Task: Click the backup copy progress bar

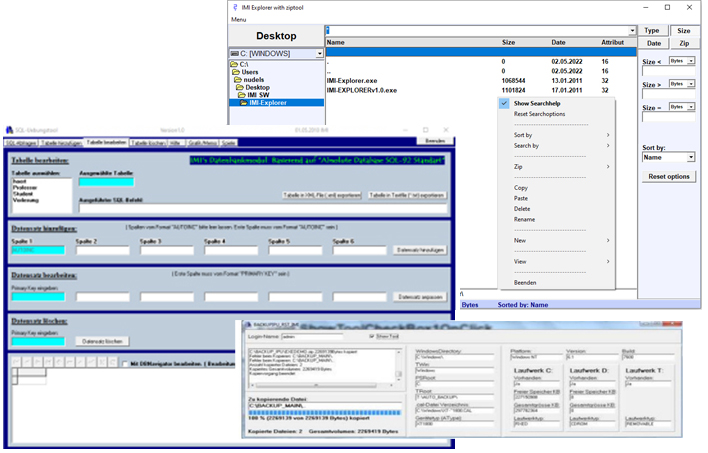Action: coord(326,411)
